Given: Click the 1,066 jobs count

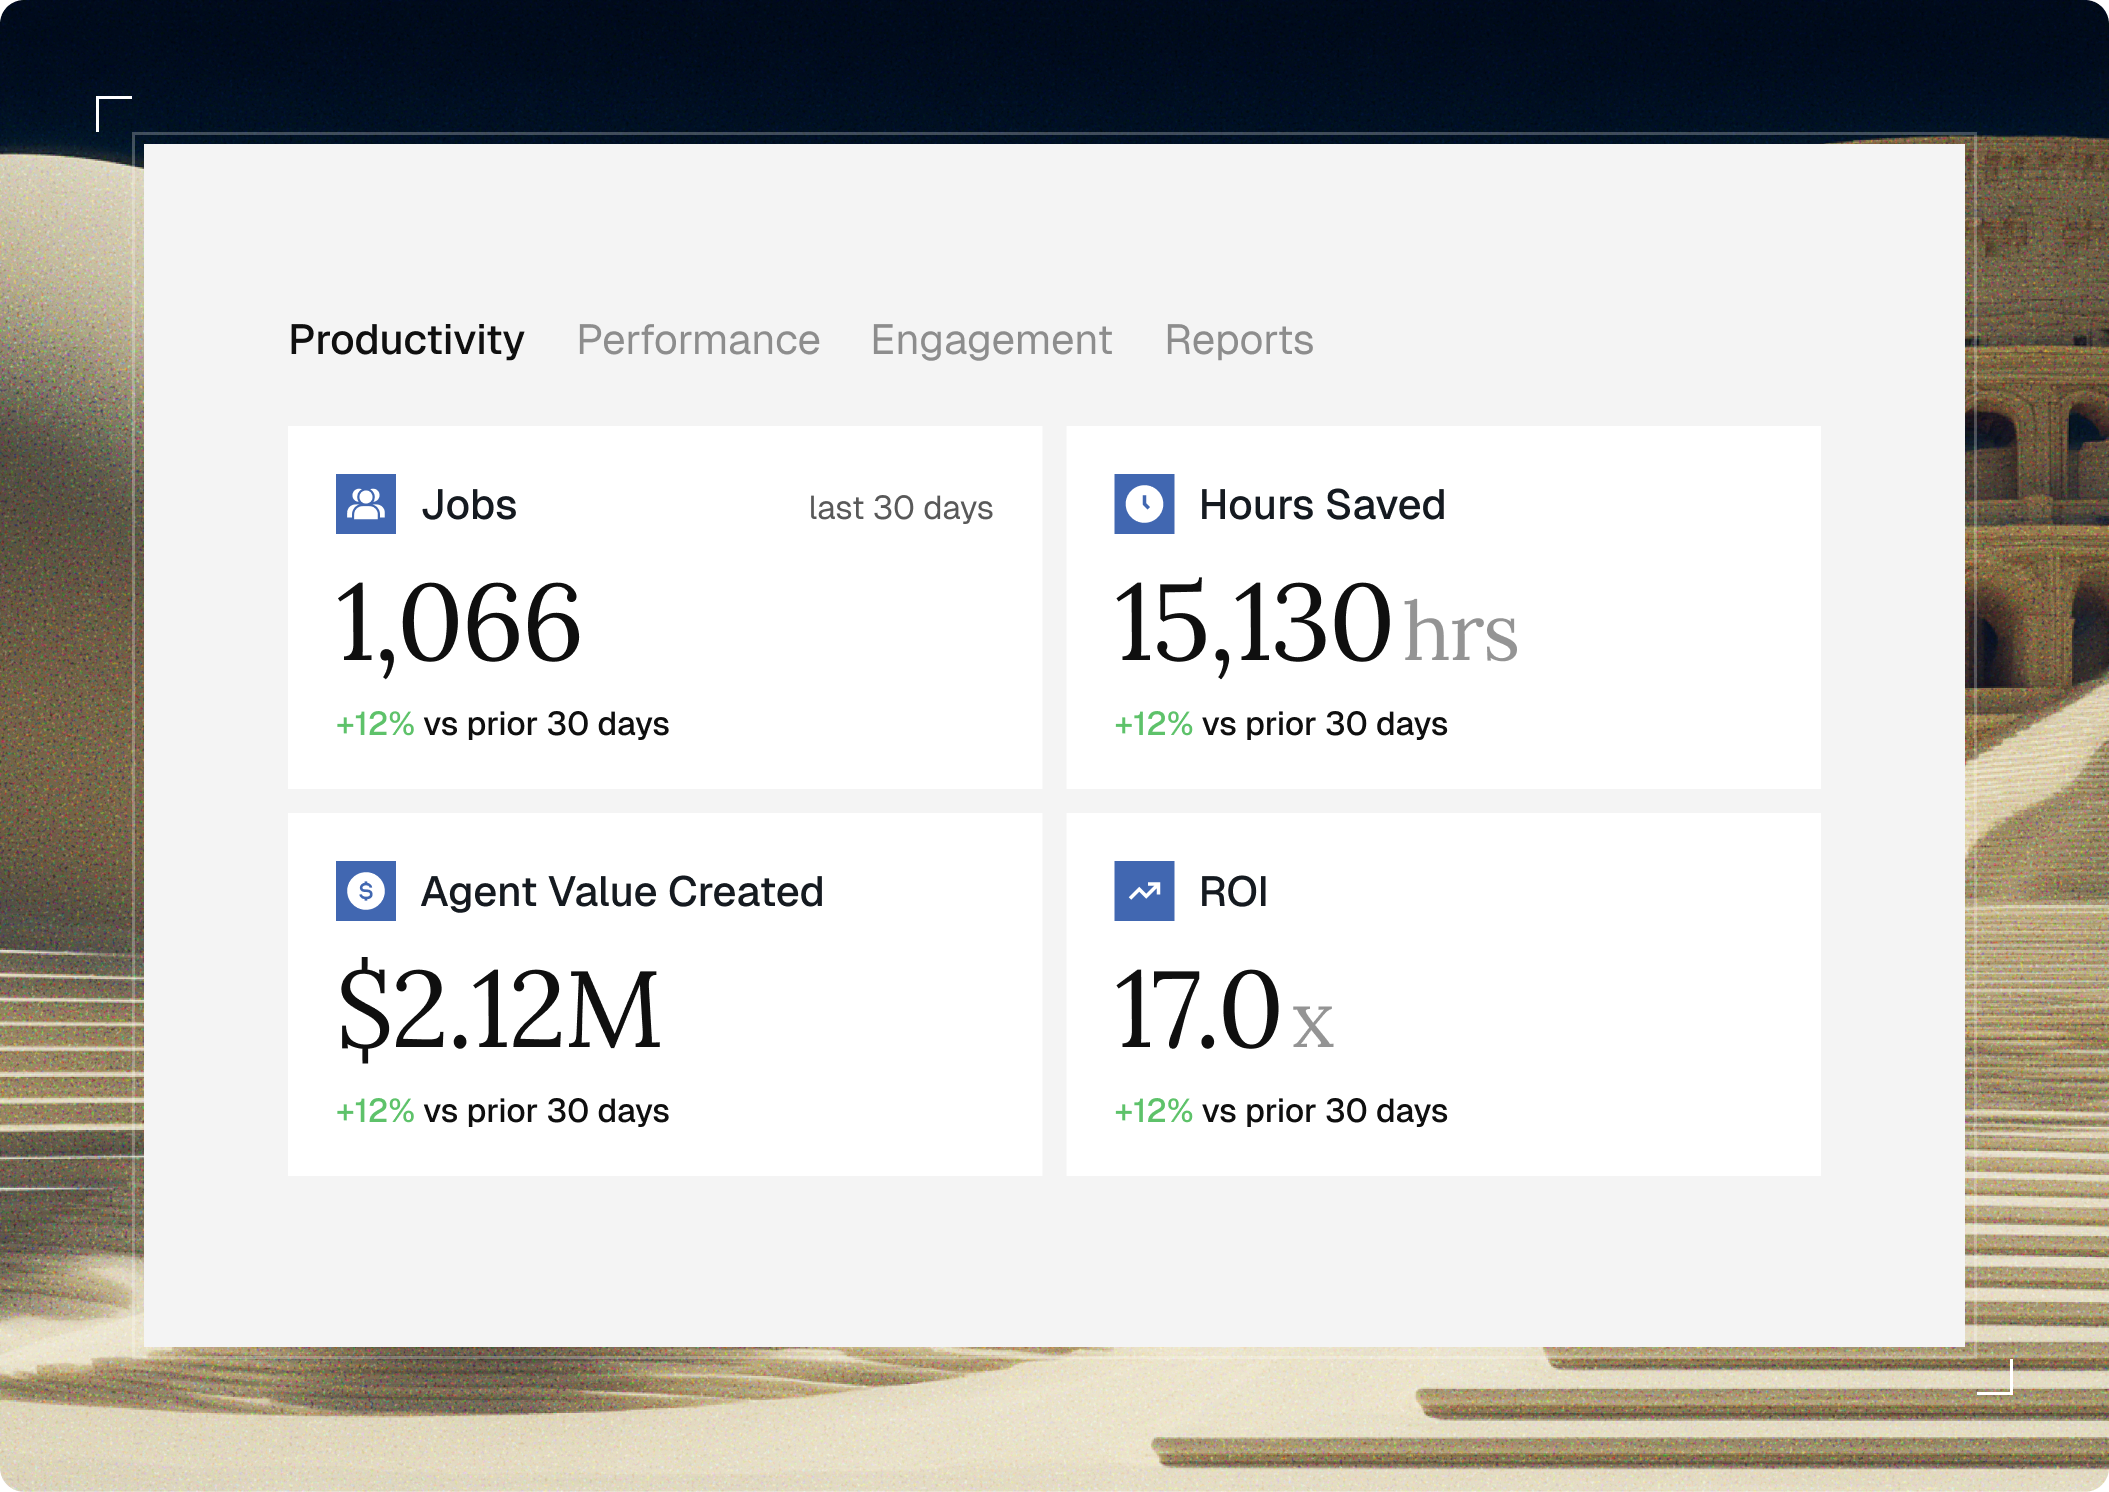Looking at the screenshot, I should pos(458,624).
